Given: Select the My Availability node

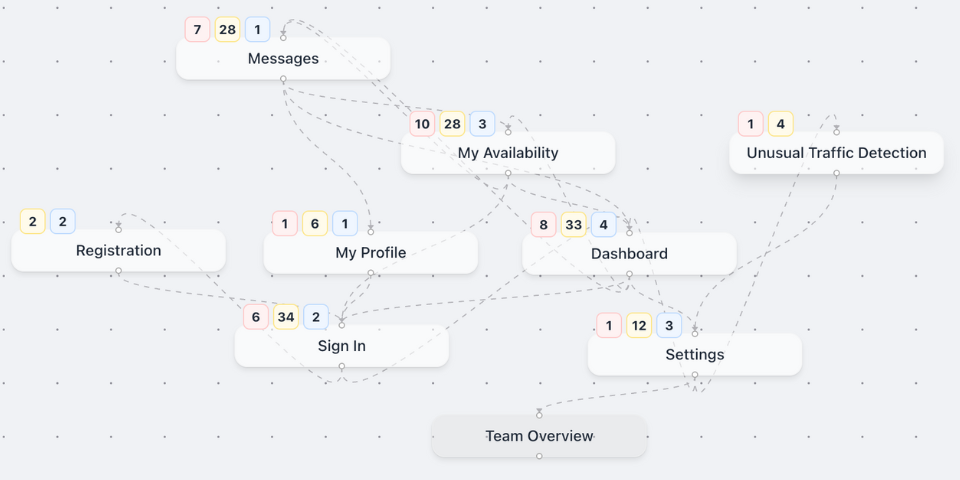Looking at the screenshot, I should click(508, 153).
